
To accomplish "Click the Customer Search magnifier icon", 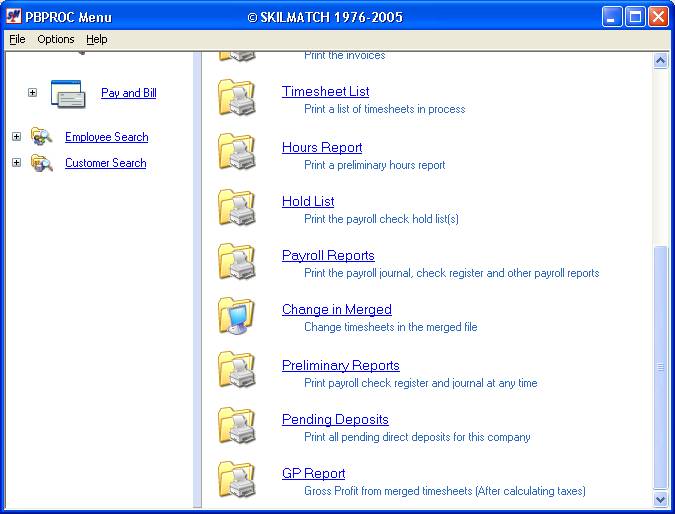I will 41,163.
